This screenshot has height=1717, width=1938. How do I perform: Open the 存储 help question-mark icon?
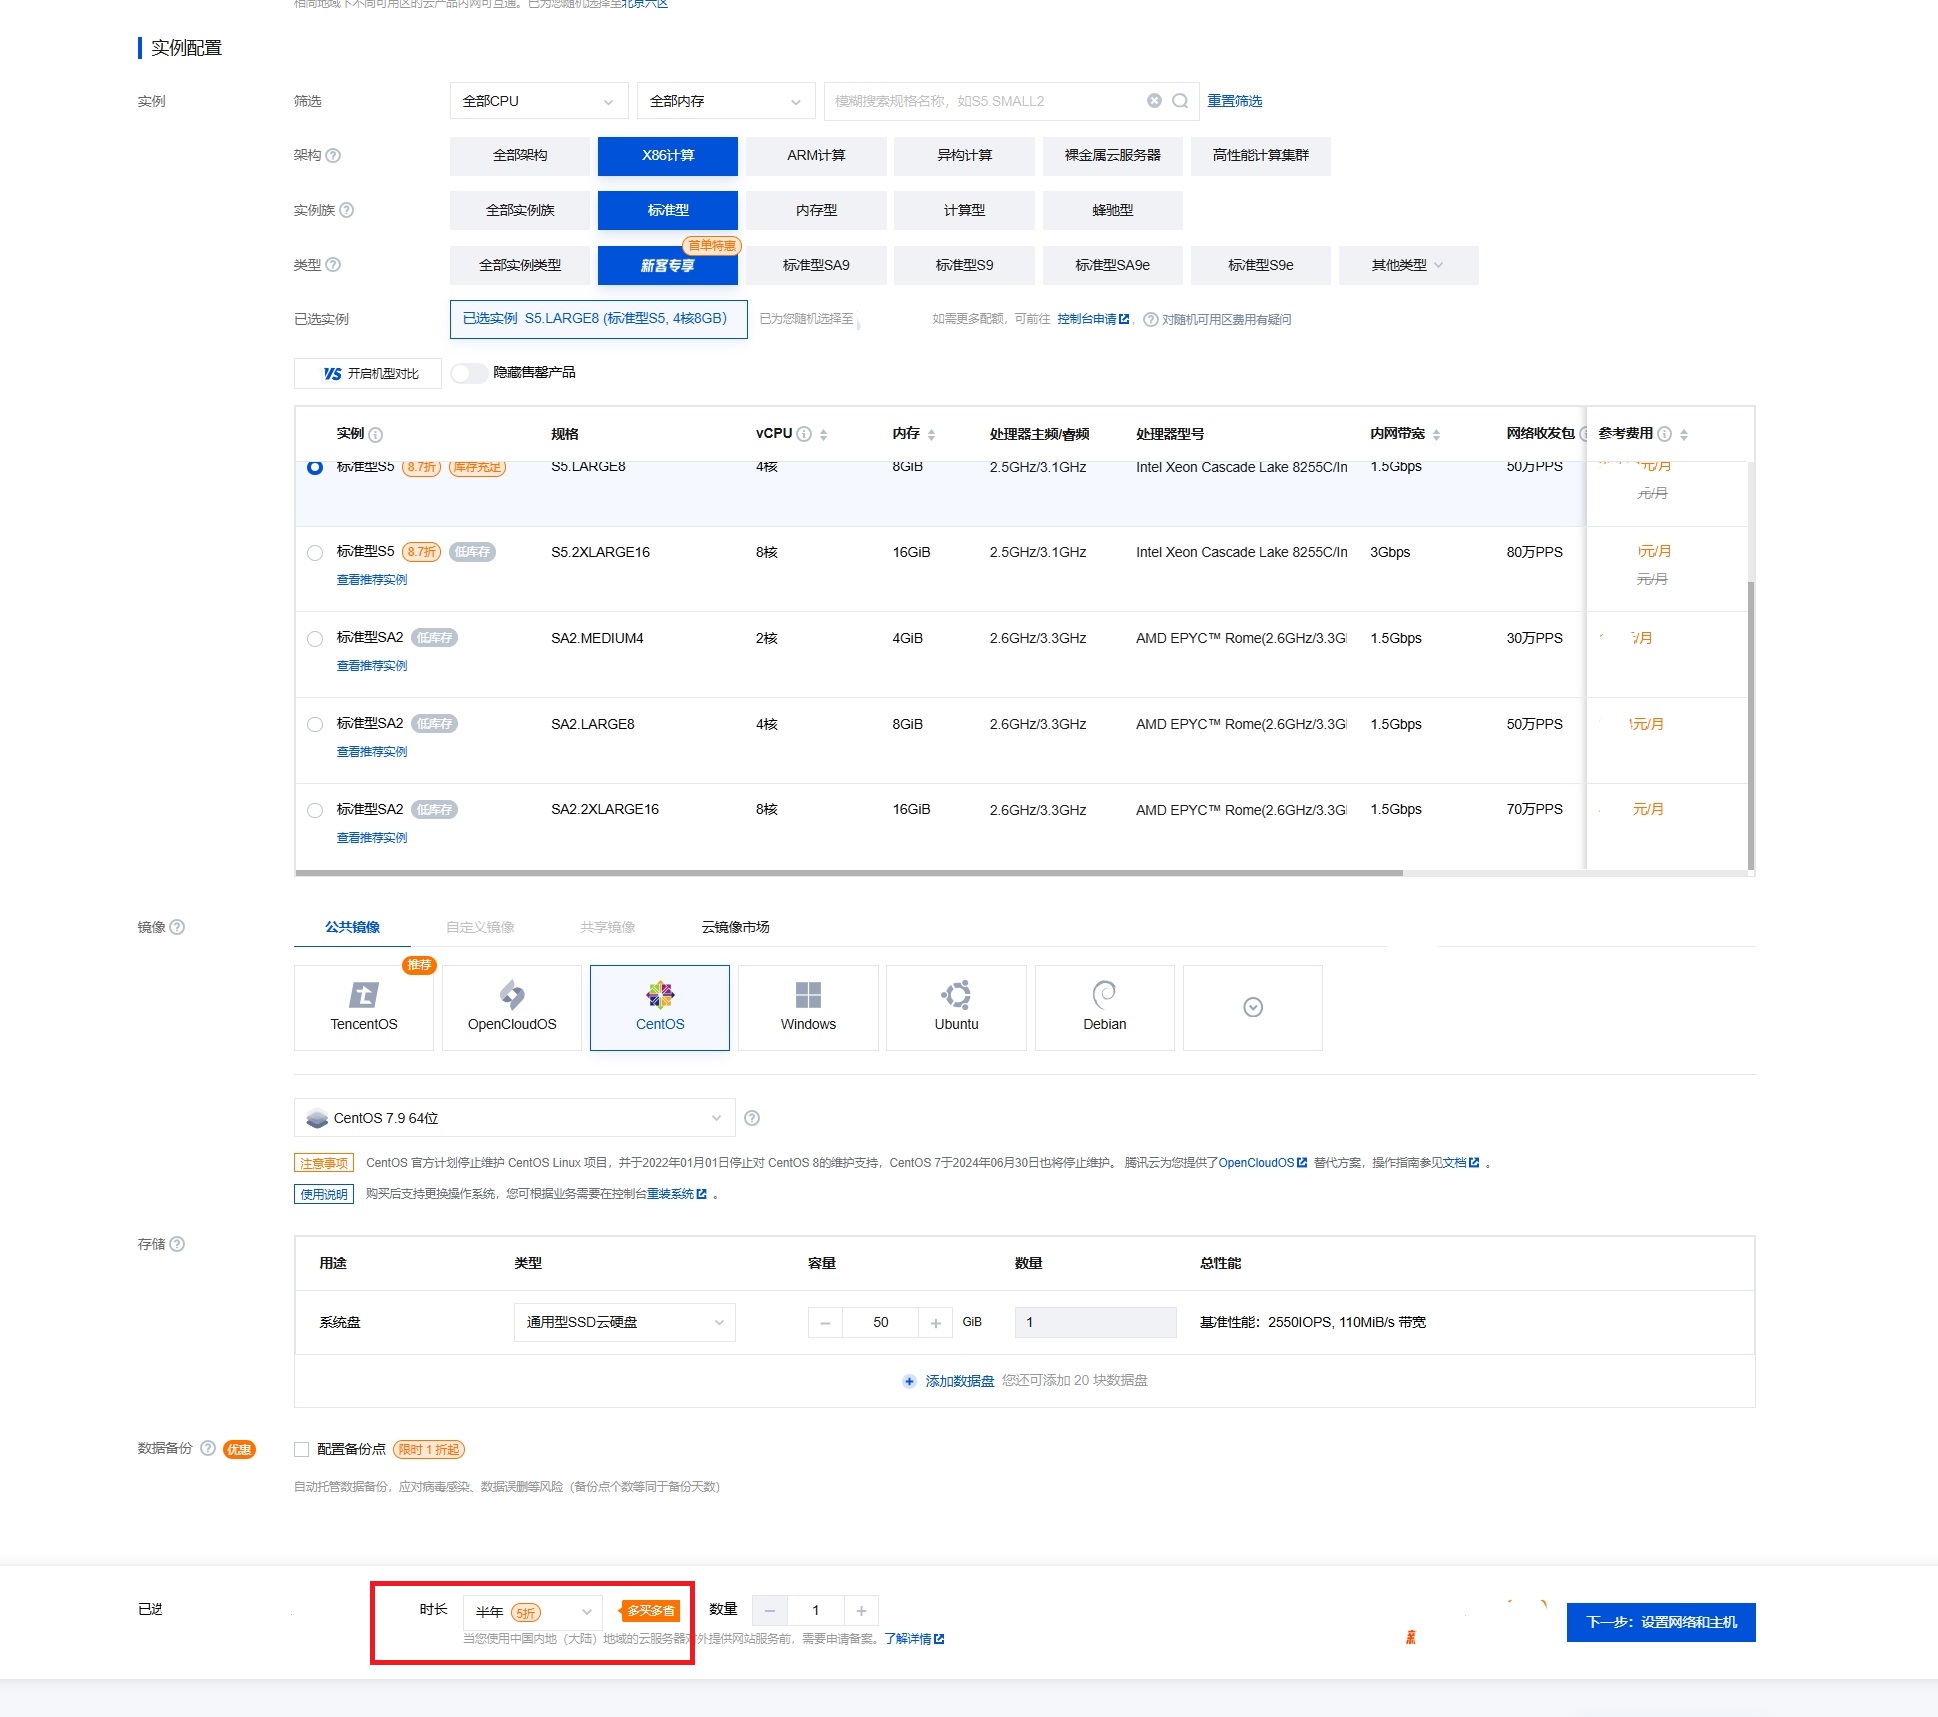pos(177,1244)
